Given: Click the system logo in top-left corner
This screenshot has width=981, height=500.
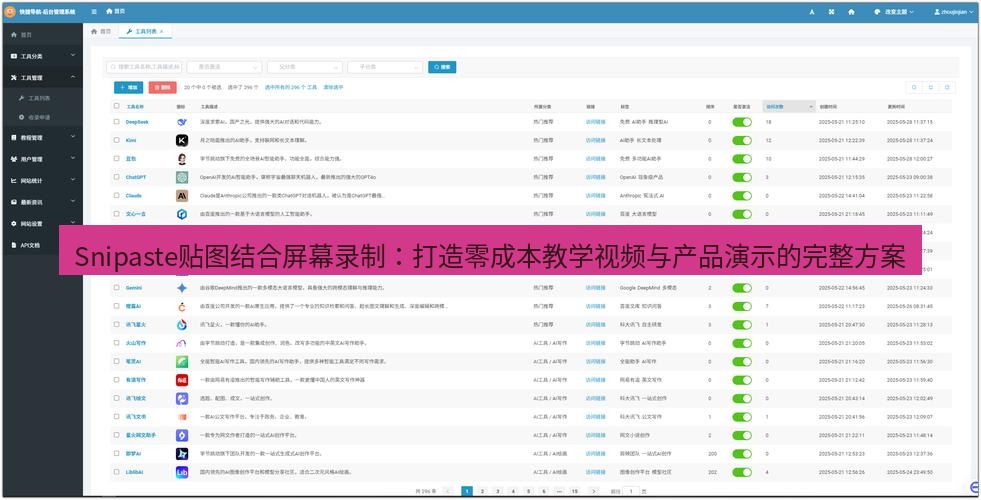Looking at the screenshot, I should point(10,11).
